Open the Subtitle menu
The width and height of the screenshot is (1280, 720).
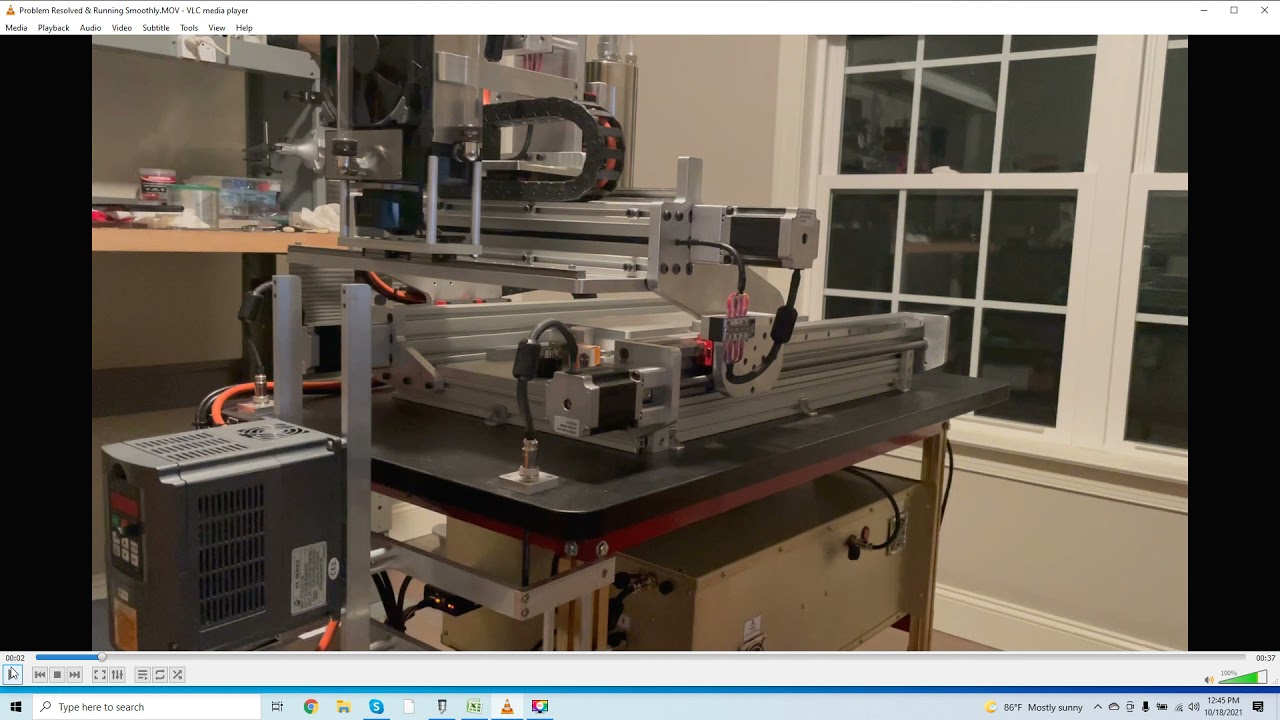(155, 28)
